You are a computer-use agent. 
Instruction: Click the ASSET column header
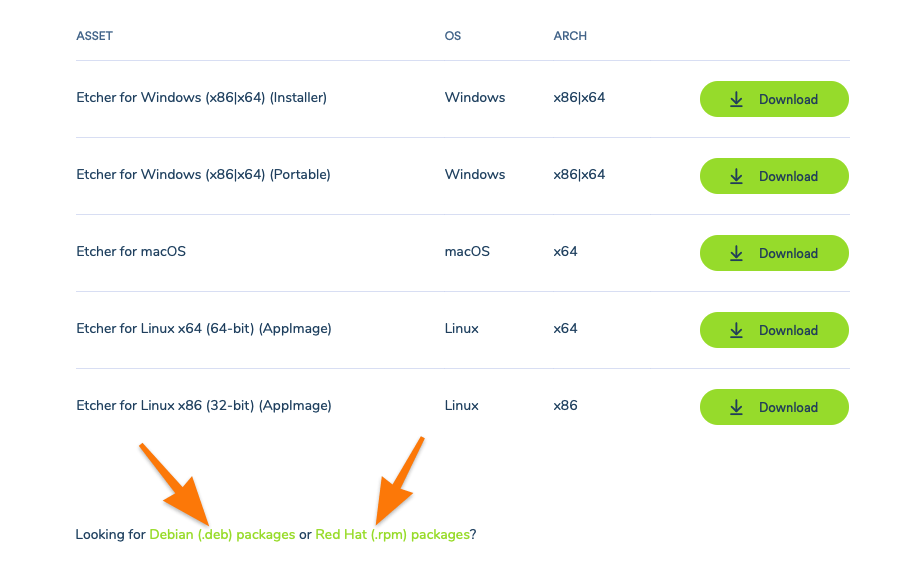94,36
